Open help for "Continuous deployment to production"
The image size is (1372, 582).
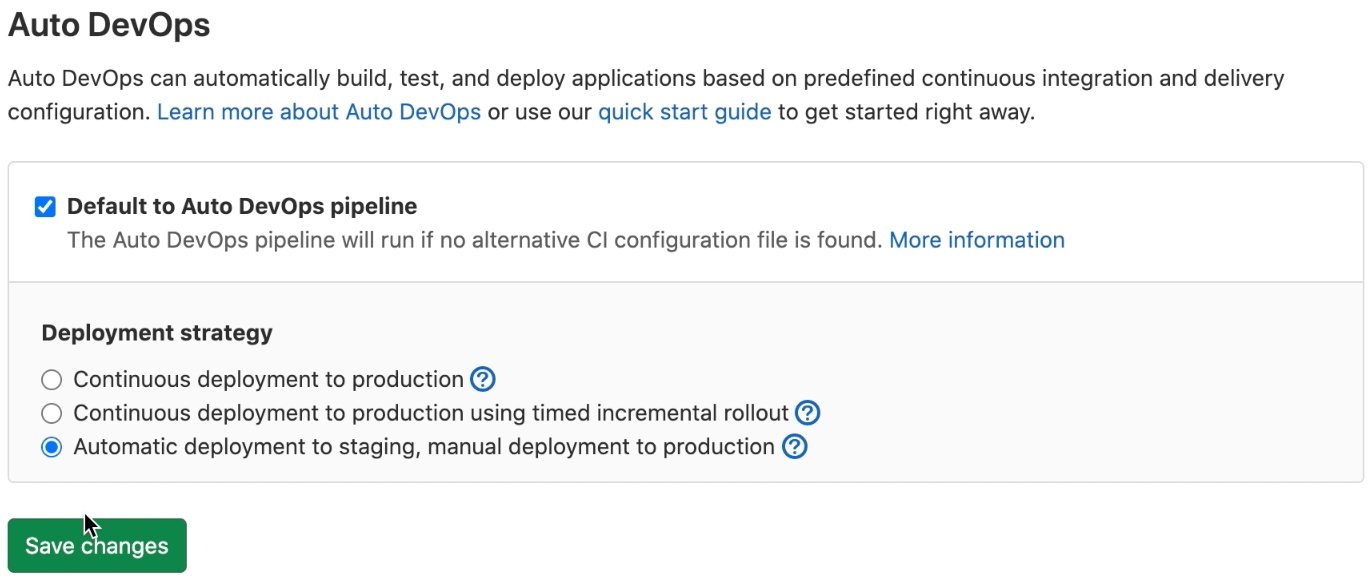click(x=481, y=379)
